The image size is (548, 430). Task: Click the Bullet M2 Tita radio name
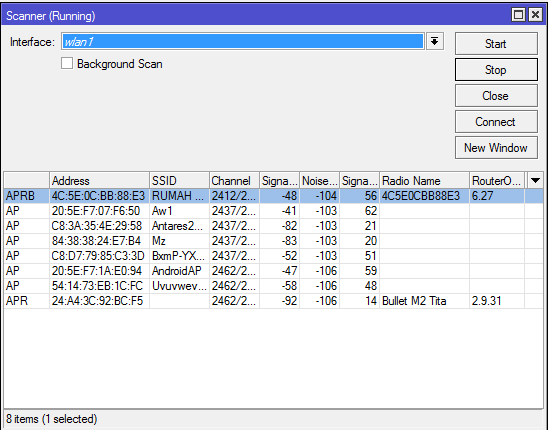(x=414, y=301)
